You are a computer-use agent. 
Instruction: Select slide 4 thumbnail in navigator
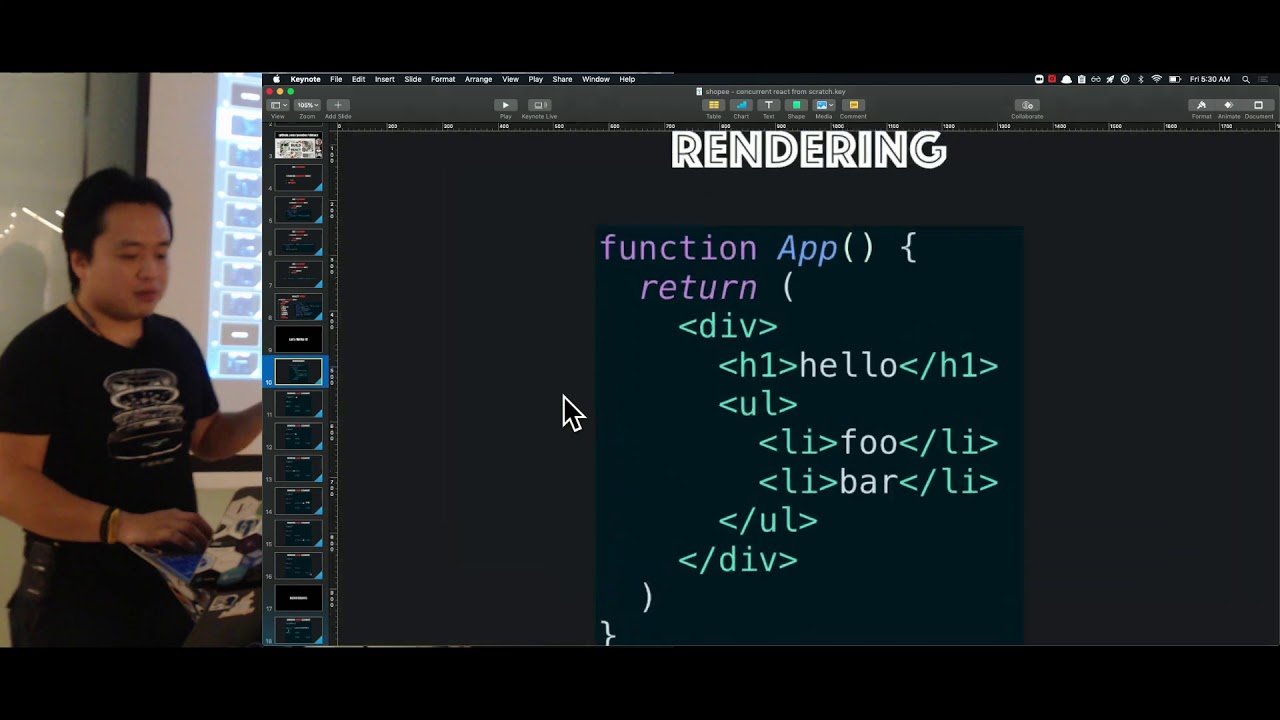(x=299, y=177)
